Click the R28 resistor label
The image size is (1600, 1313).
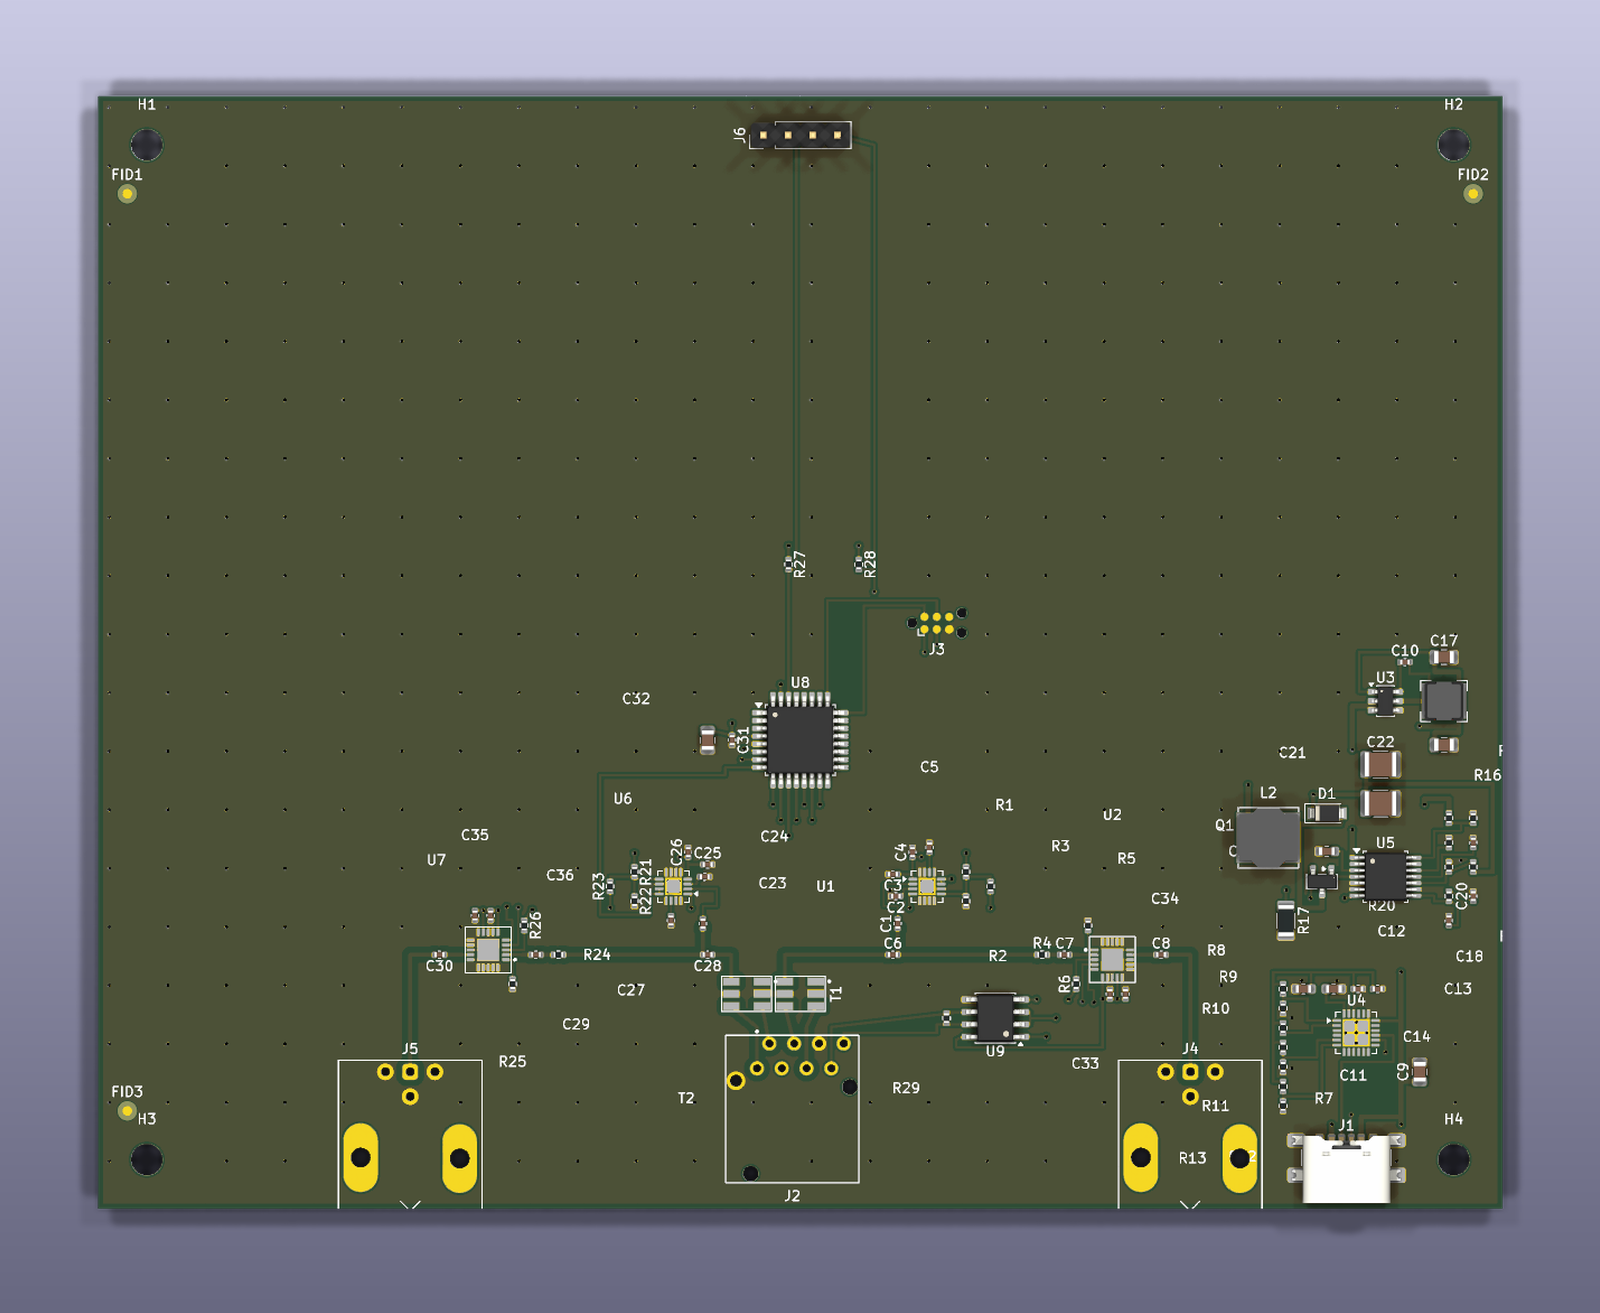870,564
